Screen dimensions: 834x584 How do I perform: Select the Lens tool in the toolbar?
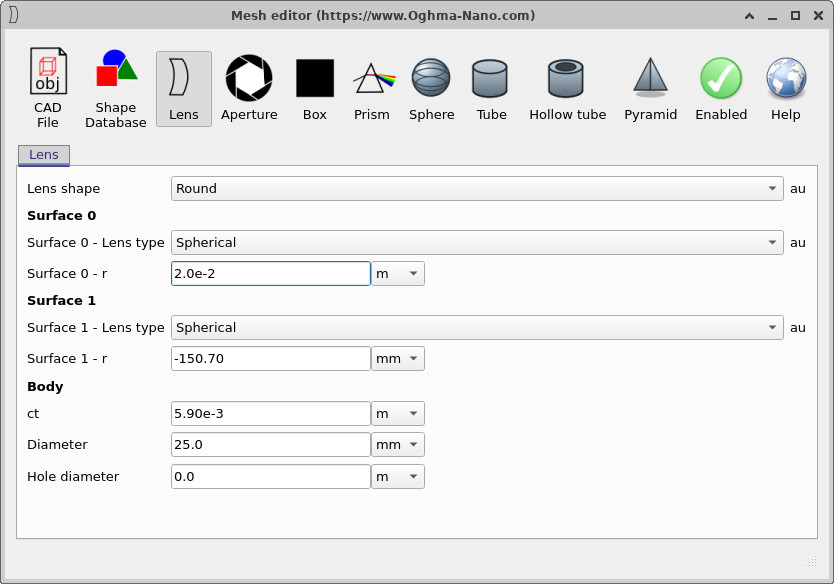coord(183,87)
